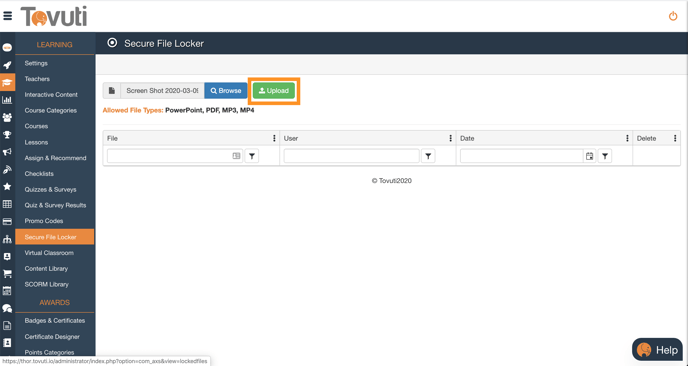Click the Date filter input field
688x366 pixels.
pos(522,156)
